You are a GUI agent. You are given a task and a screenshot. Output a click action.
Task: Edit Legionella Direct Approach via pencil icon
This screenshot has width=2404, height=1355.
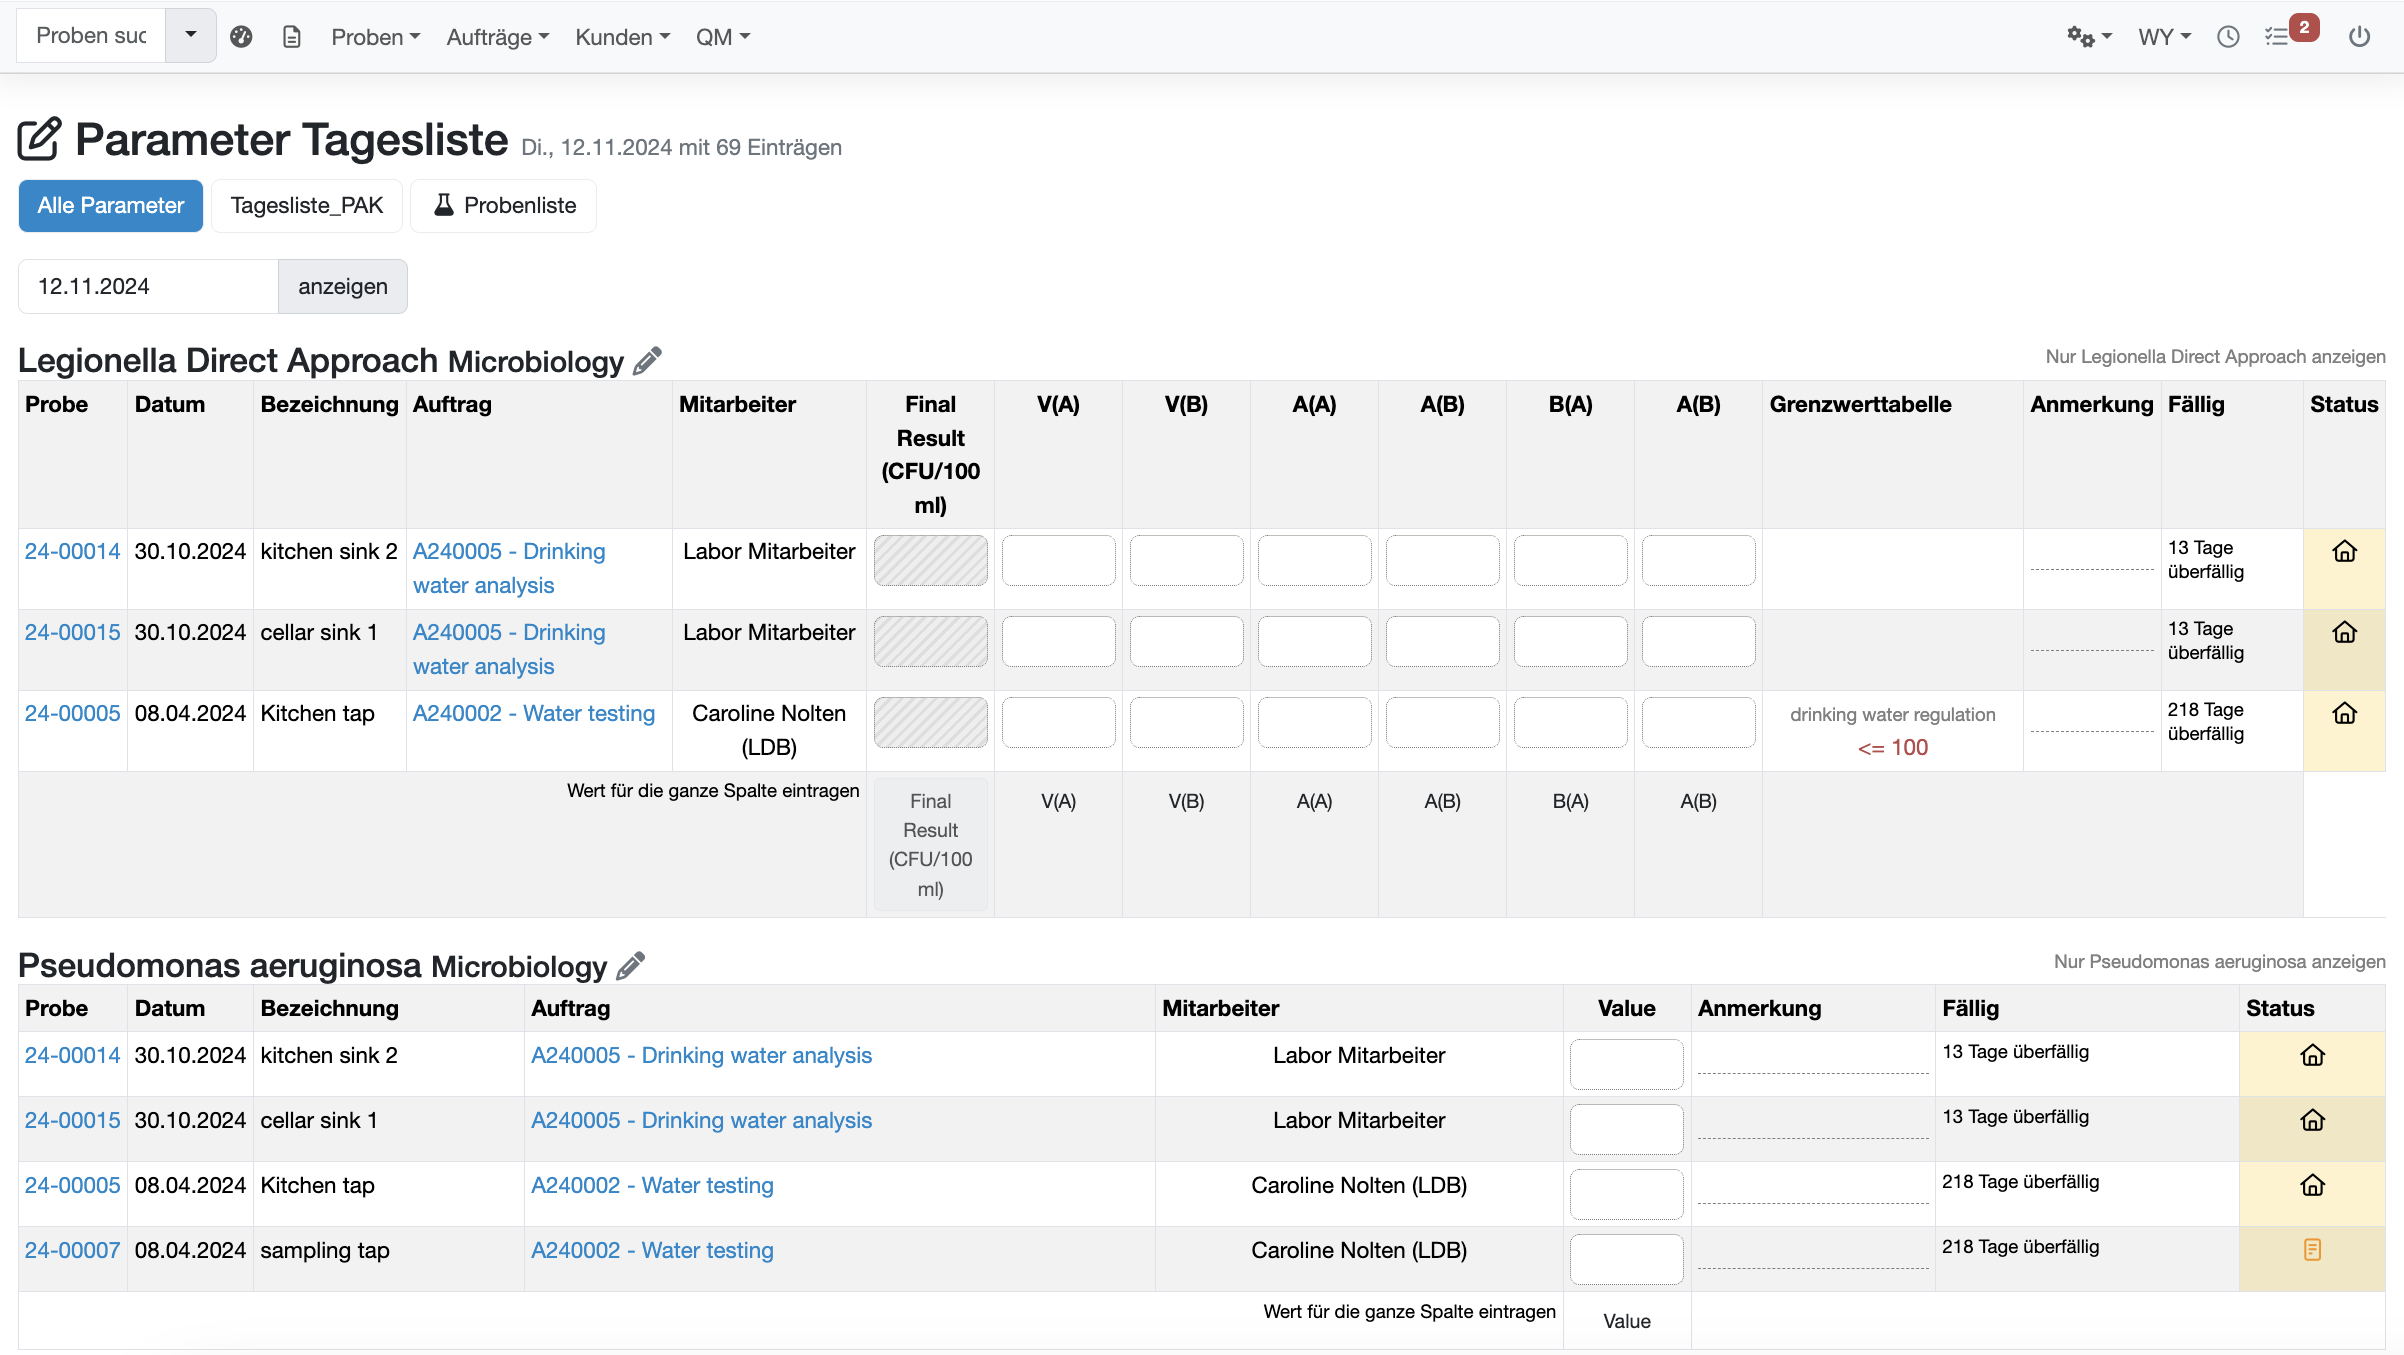[x=648, y=360]
